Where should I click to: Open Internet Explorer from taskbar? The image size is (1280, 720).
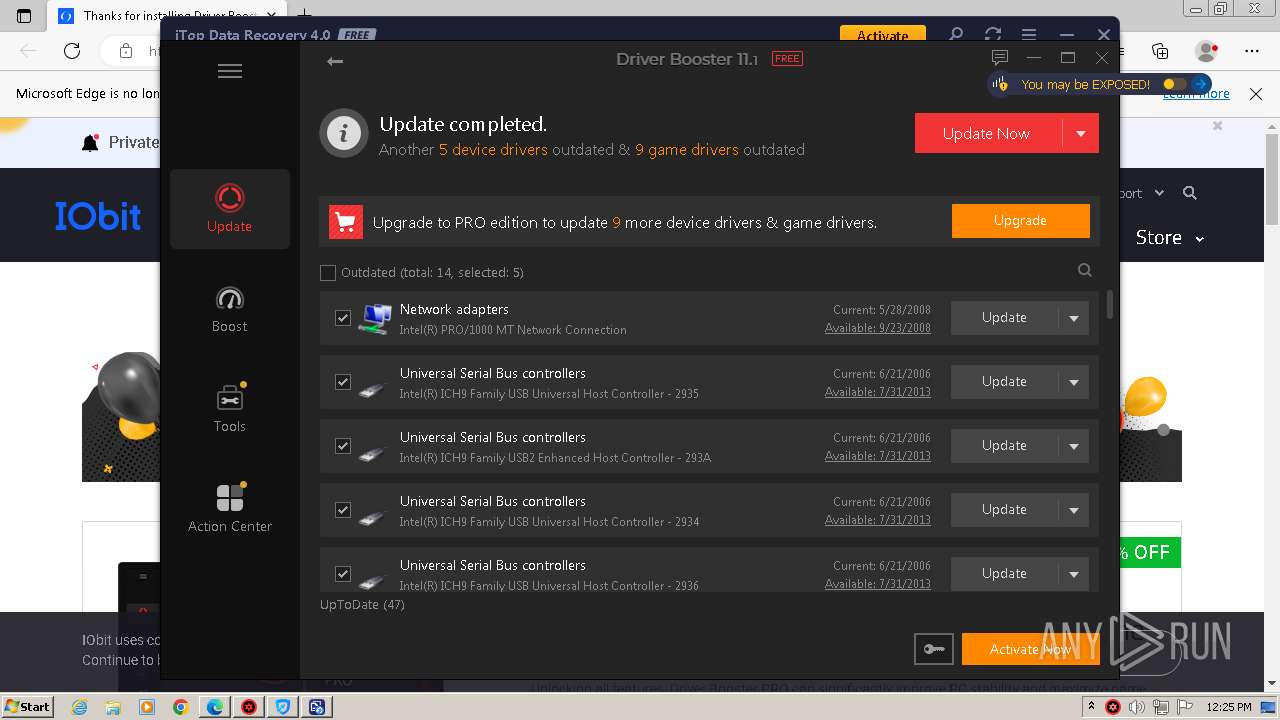(x=79, y=707)
